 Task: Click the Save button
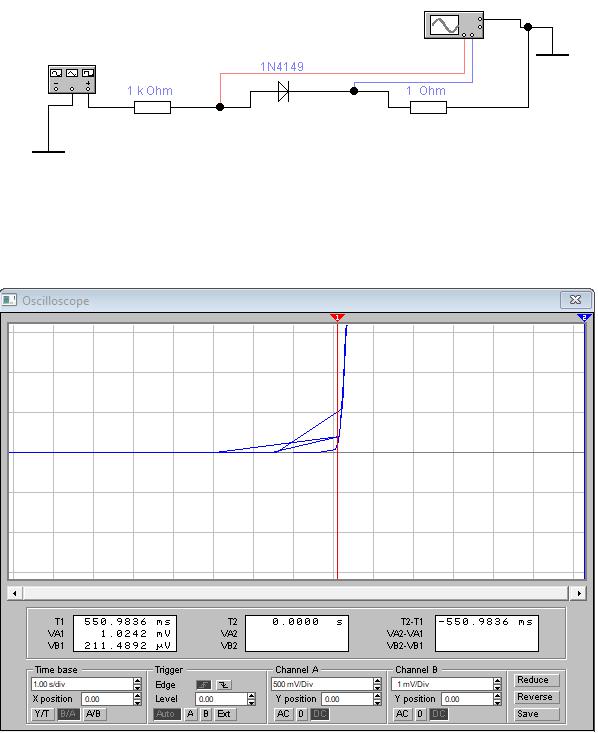click(536, 714)
